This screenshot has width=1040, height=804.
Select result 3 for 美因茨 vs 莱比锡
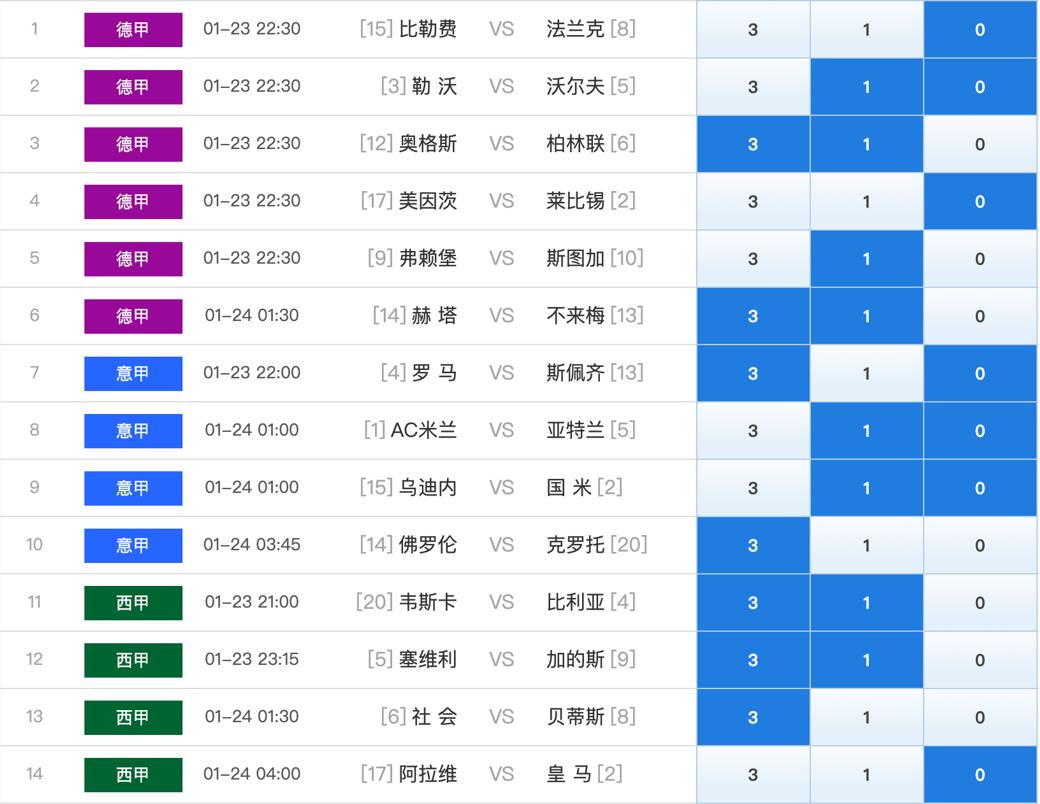[753, 201]
